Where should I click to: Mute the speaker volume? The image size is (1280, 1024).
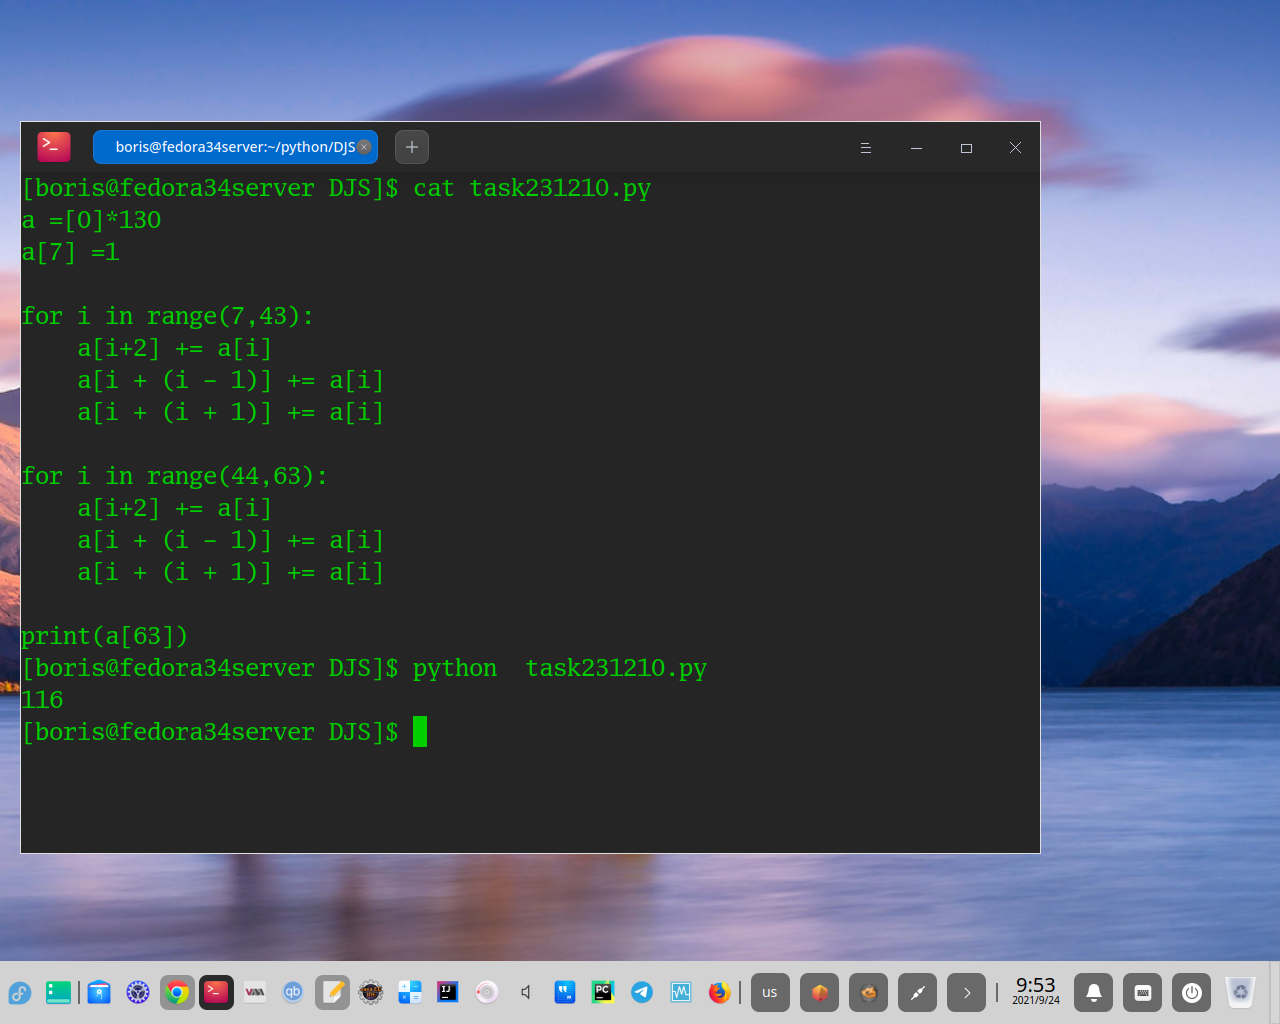point(526,992)
